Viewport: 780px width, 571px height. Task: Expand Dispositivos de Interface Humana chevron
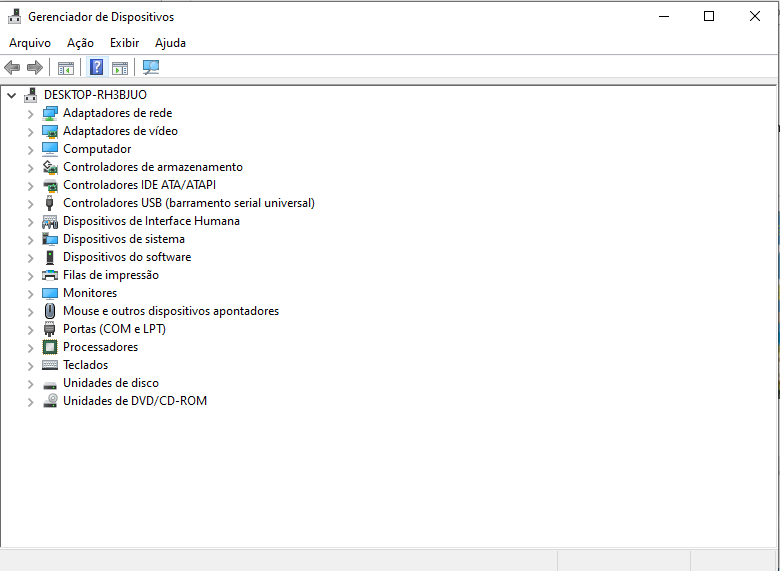coord(30,222)
